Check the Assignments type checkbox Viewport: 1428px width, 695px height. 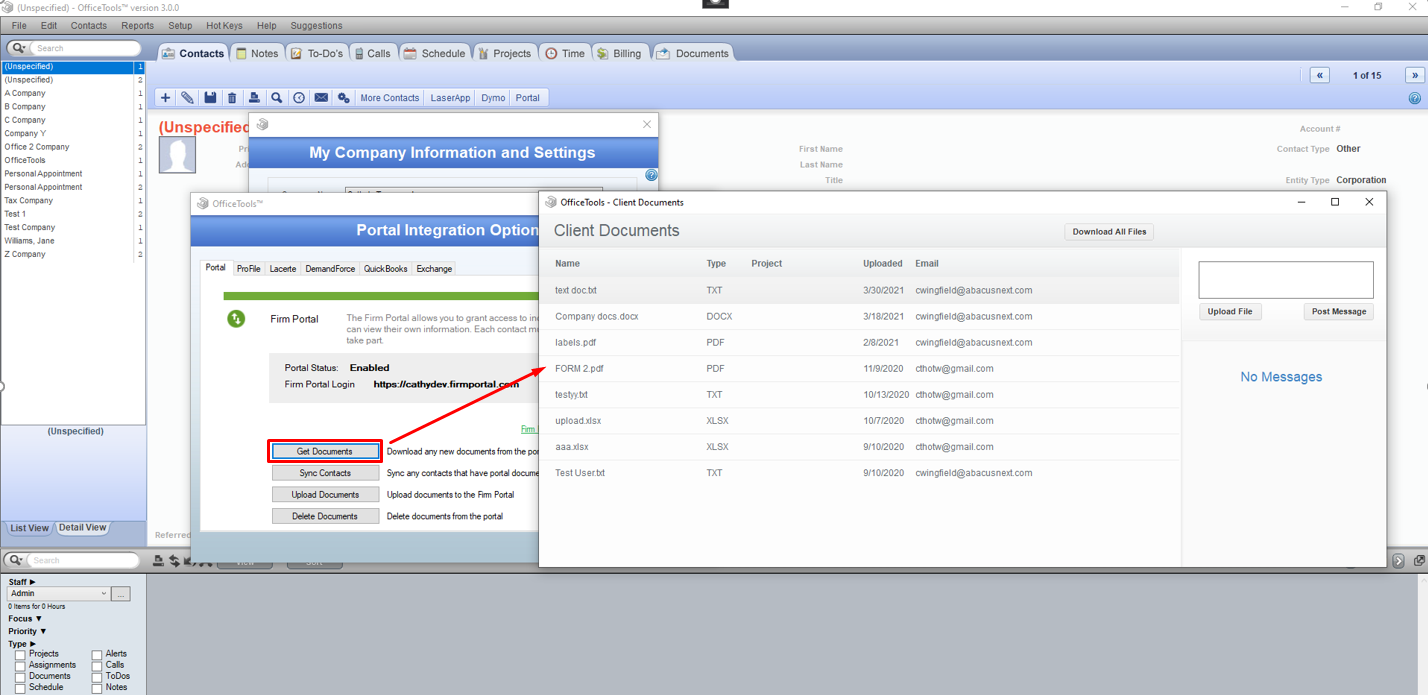point(20,666)
